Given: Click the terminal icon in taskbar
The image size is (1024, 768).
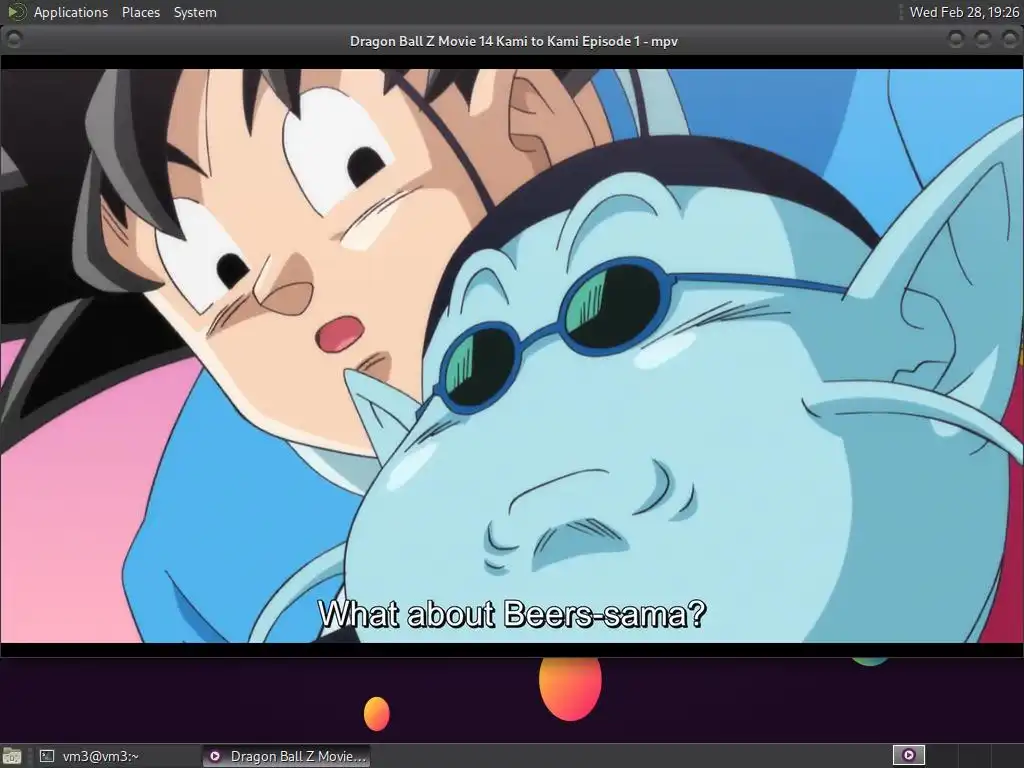Looking at the screenshot, I should pos(46,756).
